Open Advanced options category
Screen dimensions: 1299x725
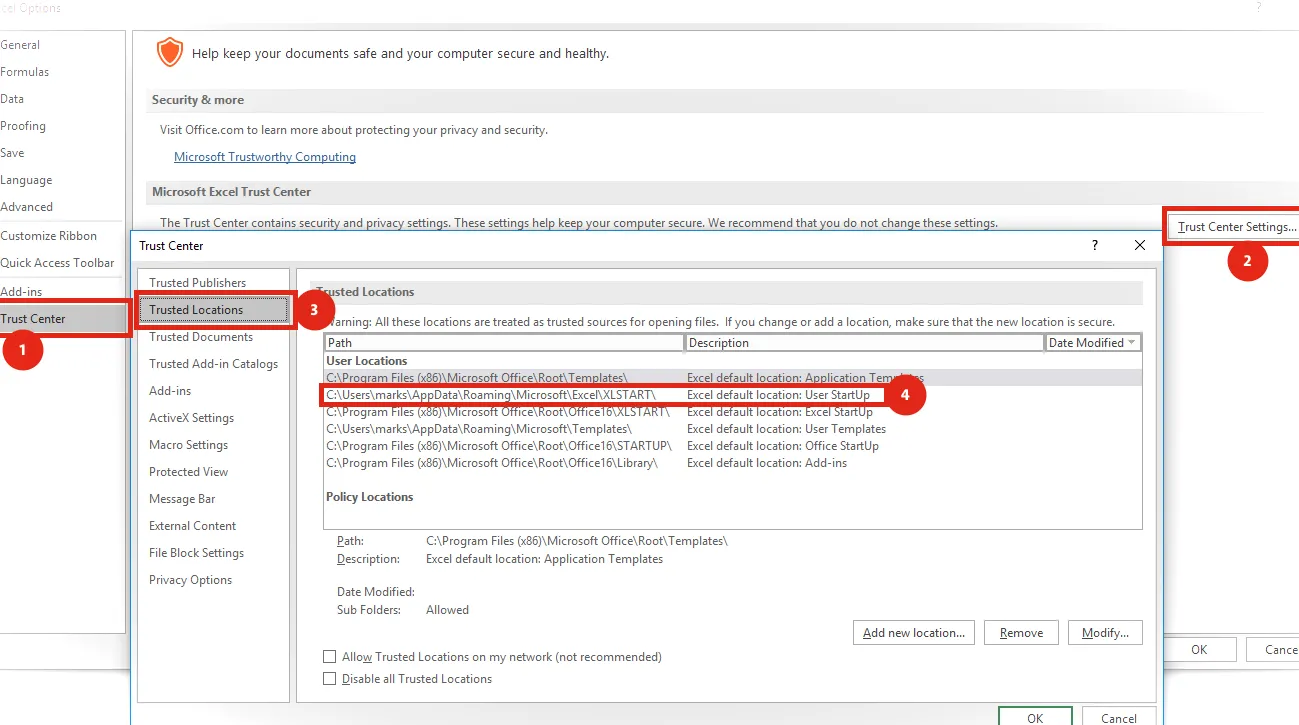coord(27,207)
